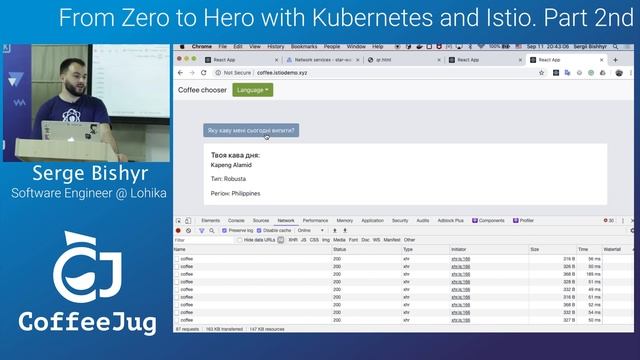
Task: Click the blue coffee question button
Action: 251,131
